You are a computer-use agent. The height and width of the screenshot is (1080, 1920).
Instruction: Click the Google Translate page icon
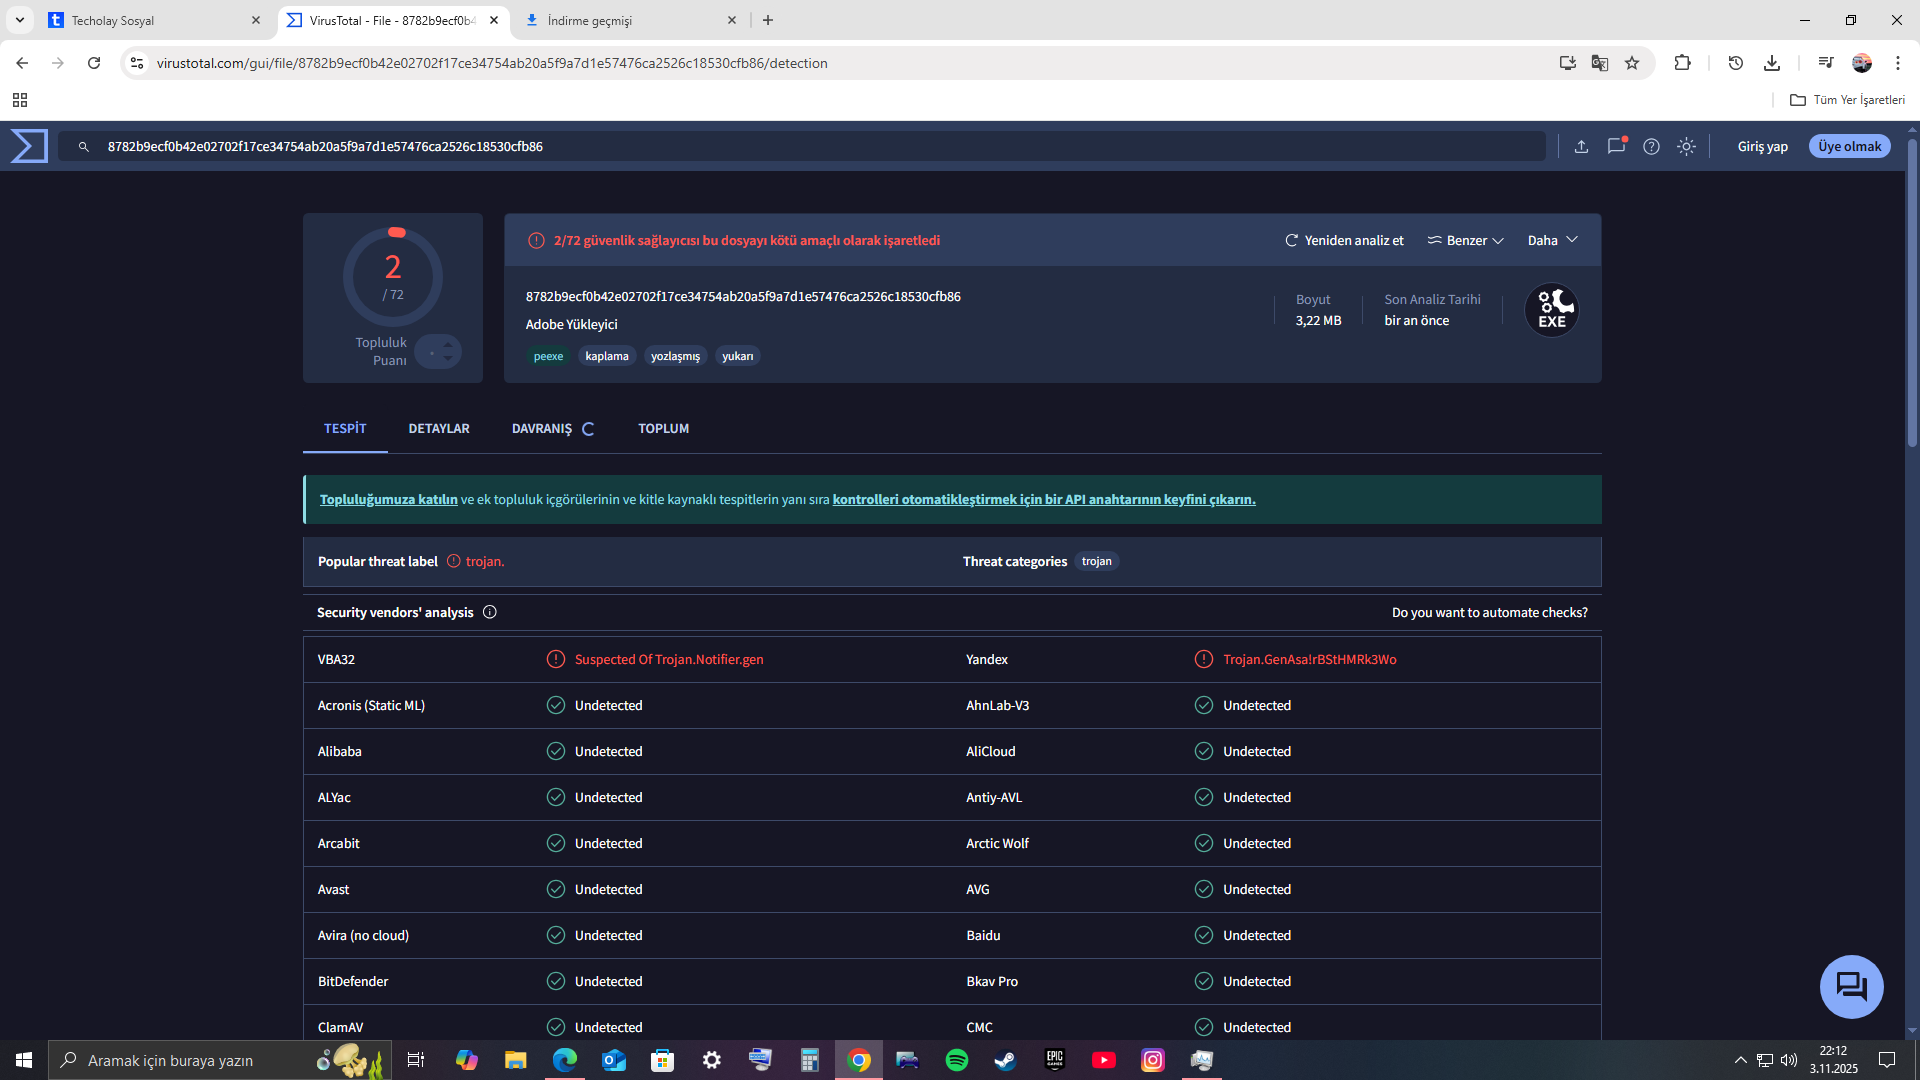[1600, 63]
